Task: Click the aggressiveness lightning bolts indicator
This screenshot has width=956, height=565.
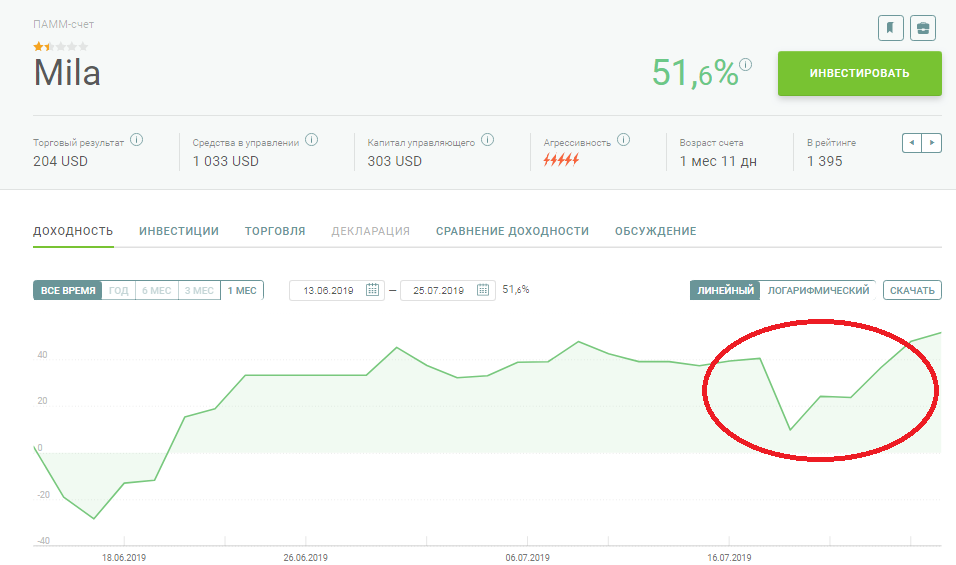Action: 561,160
